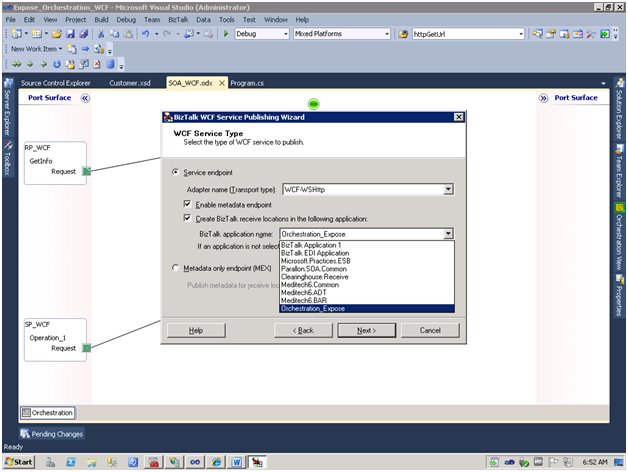Click the Undo arrow icon
Image resolution: width=628 pixels, height=472 pixels.
pos(146,34)
